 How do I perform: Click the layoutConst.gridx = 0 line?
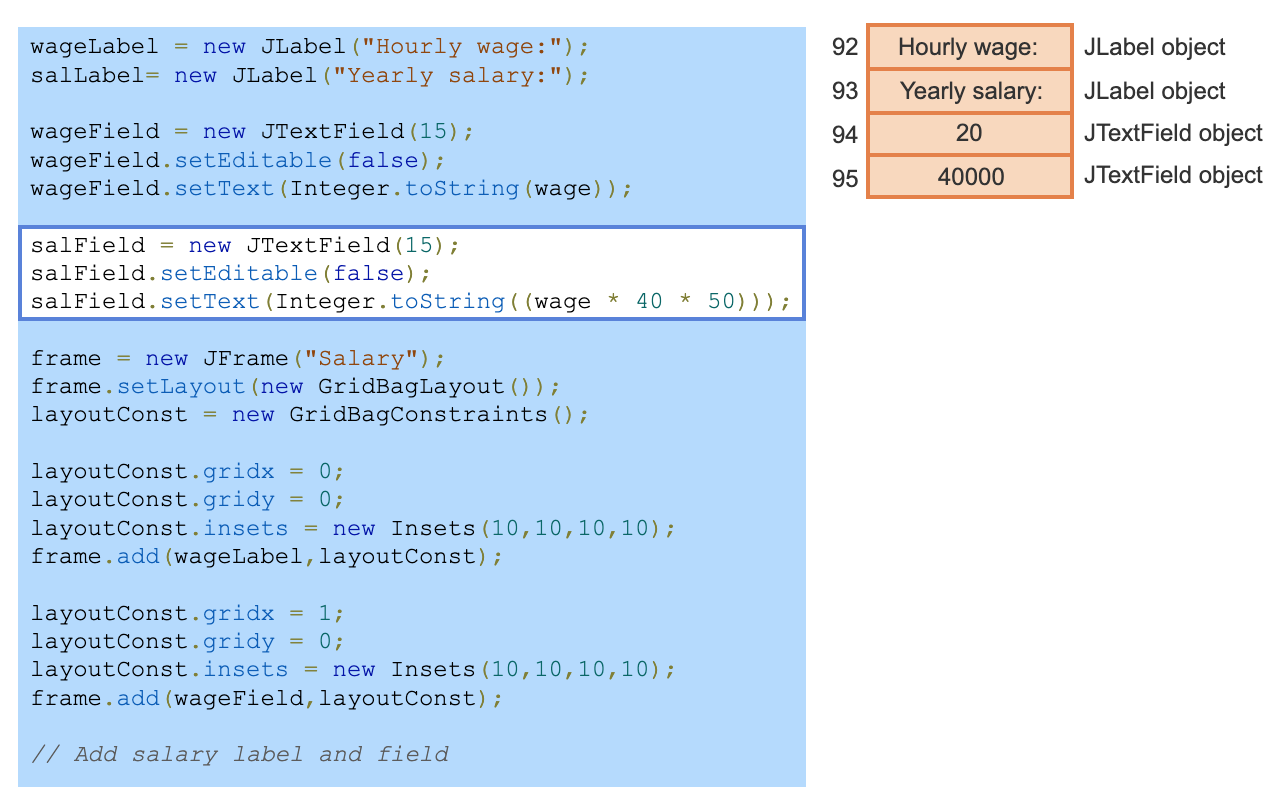188,471
